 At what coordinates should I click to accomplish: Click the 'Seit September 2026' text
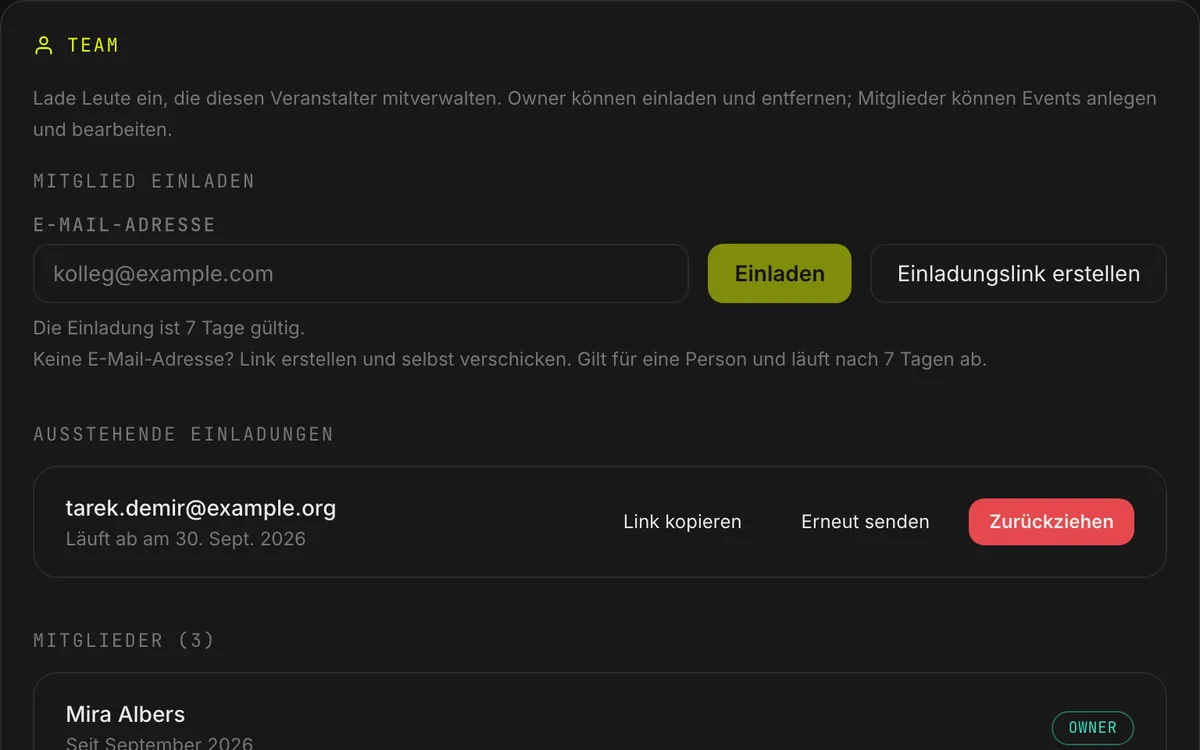tap(159, 743)
